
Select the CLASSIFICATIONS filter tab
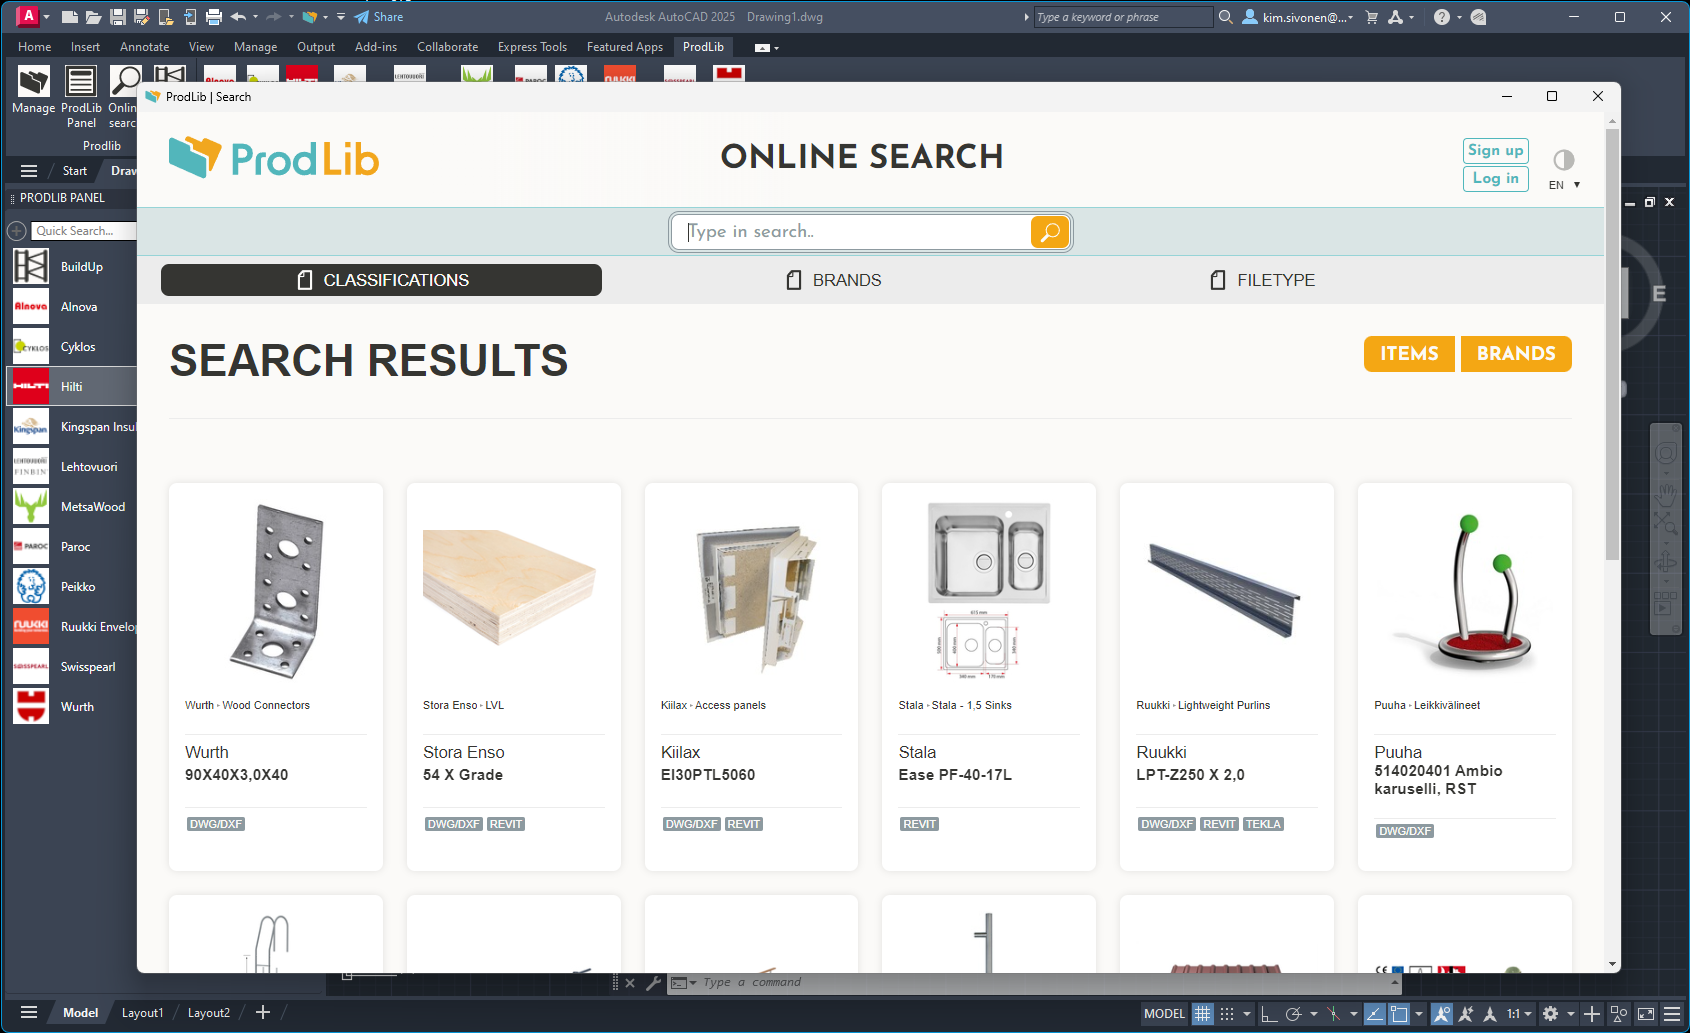click(381, 280)
